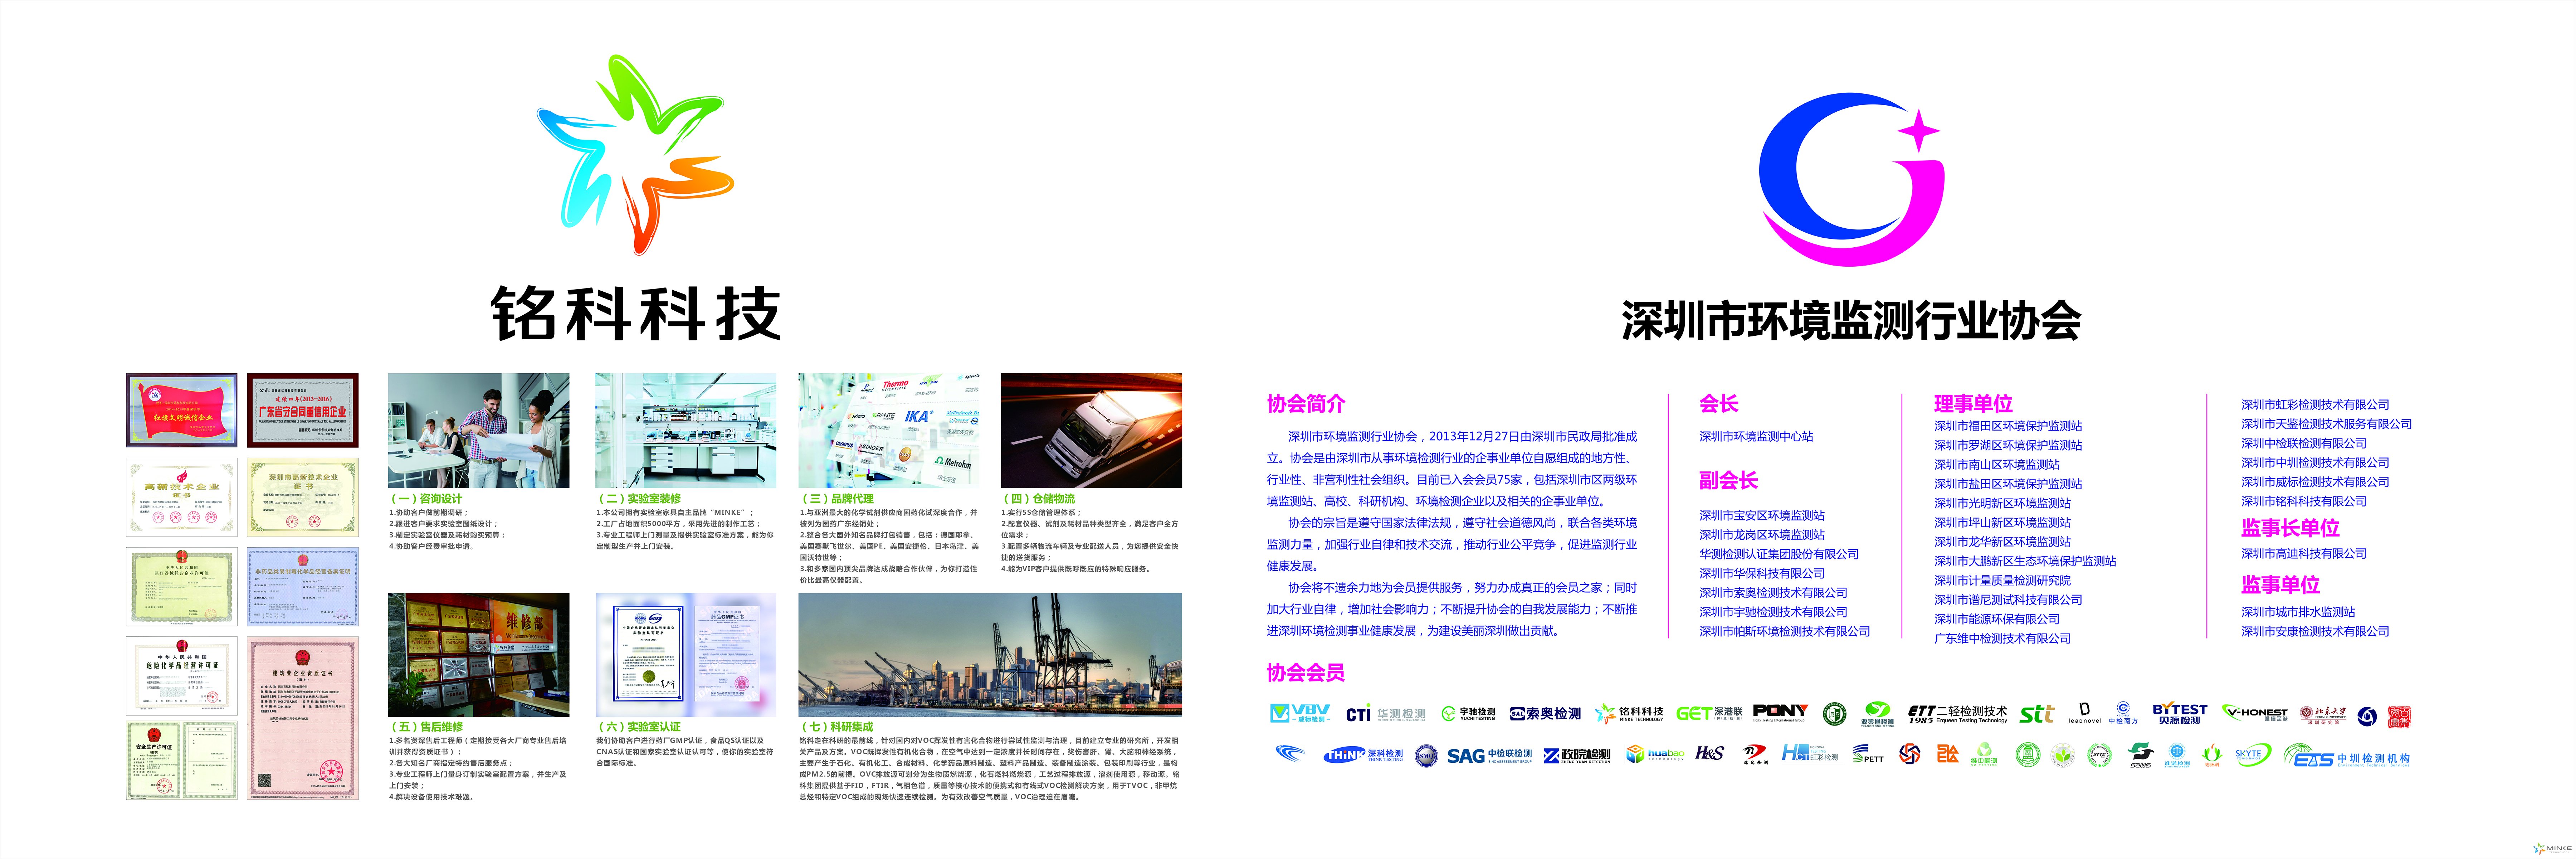
Task: Click the THINK 深科检测 logo
Action: click(1363, 755)
